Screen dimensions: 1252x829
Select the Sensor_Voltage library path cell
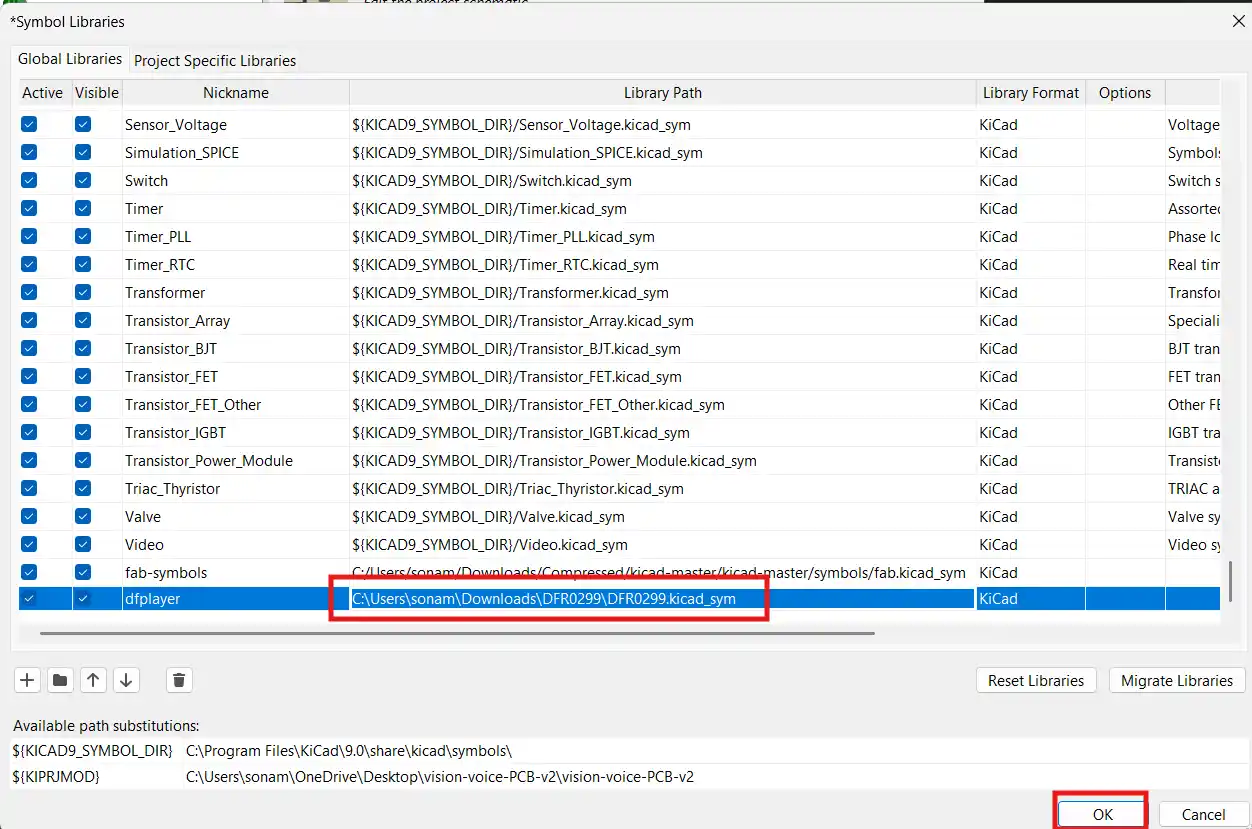click(663, 125)
